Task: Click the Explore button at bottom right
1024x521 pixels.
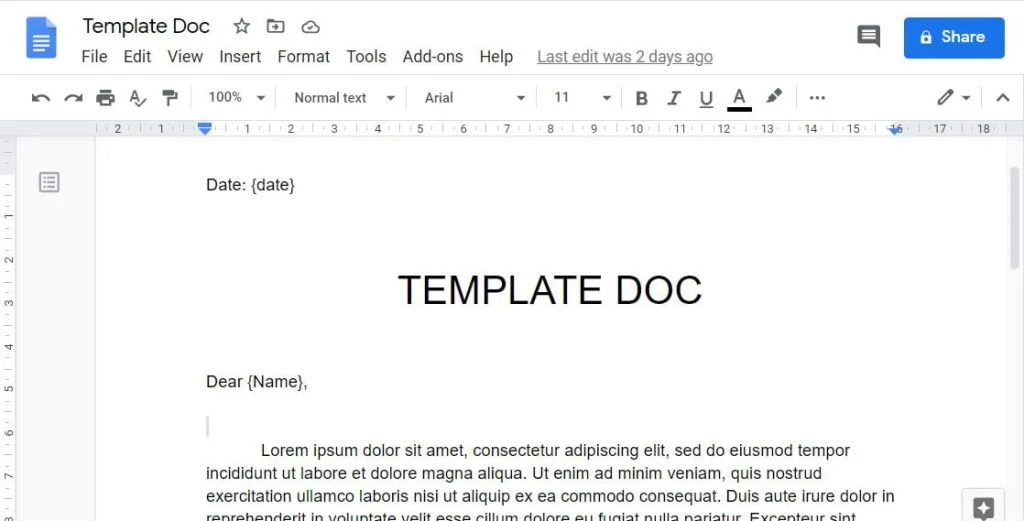Action: [983, 507]
